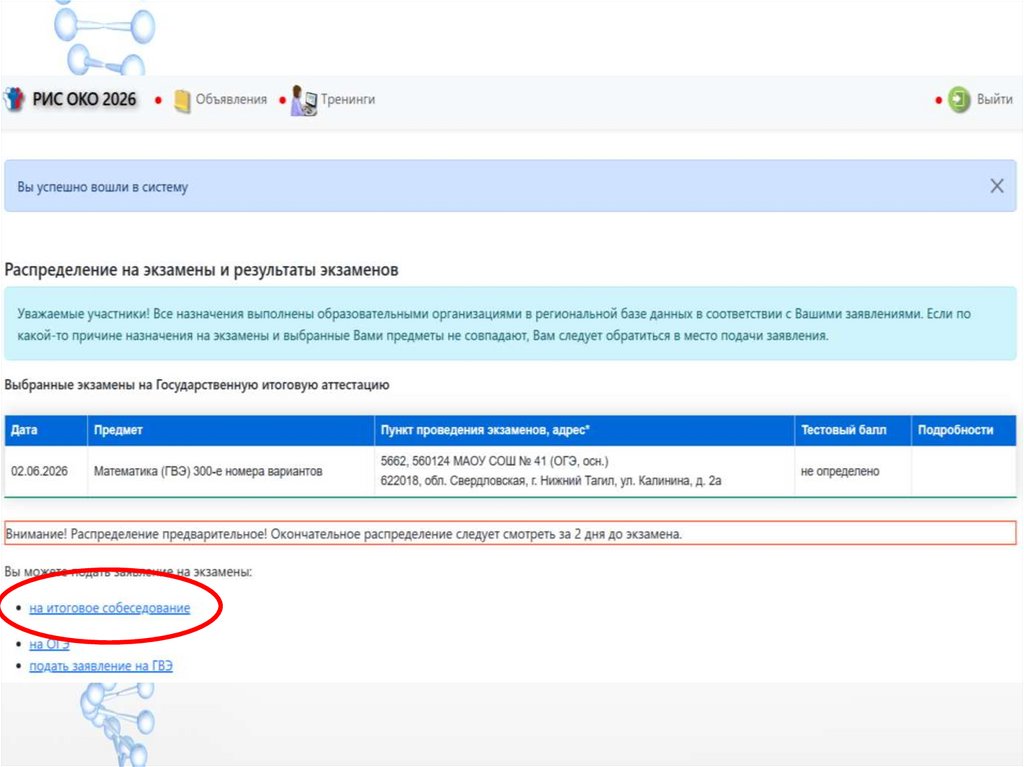Screen dimensions: 1024x767
Task: Click the 'Внимание! Распределение предварительное!' warning text
Action: point(344,534)
